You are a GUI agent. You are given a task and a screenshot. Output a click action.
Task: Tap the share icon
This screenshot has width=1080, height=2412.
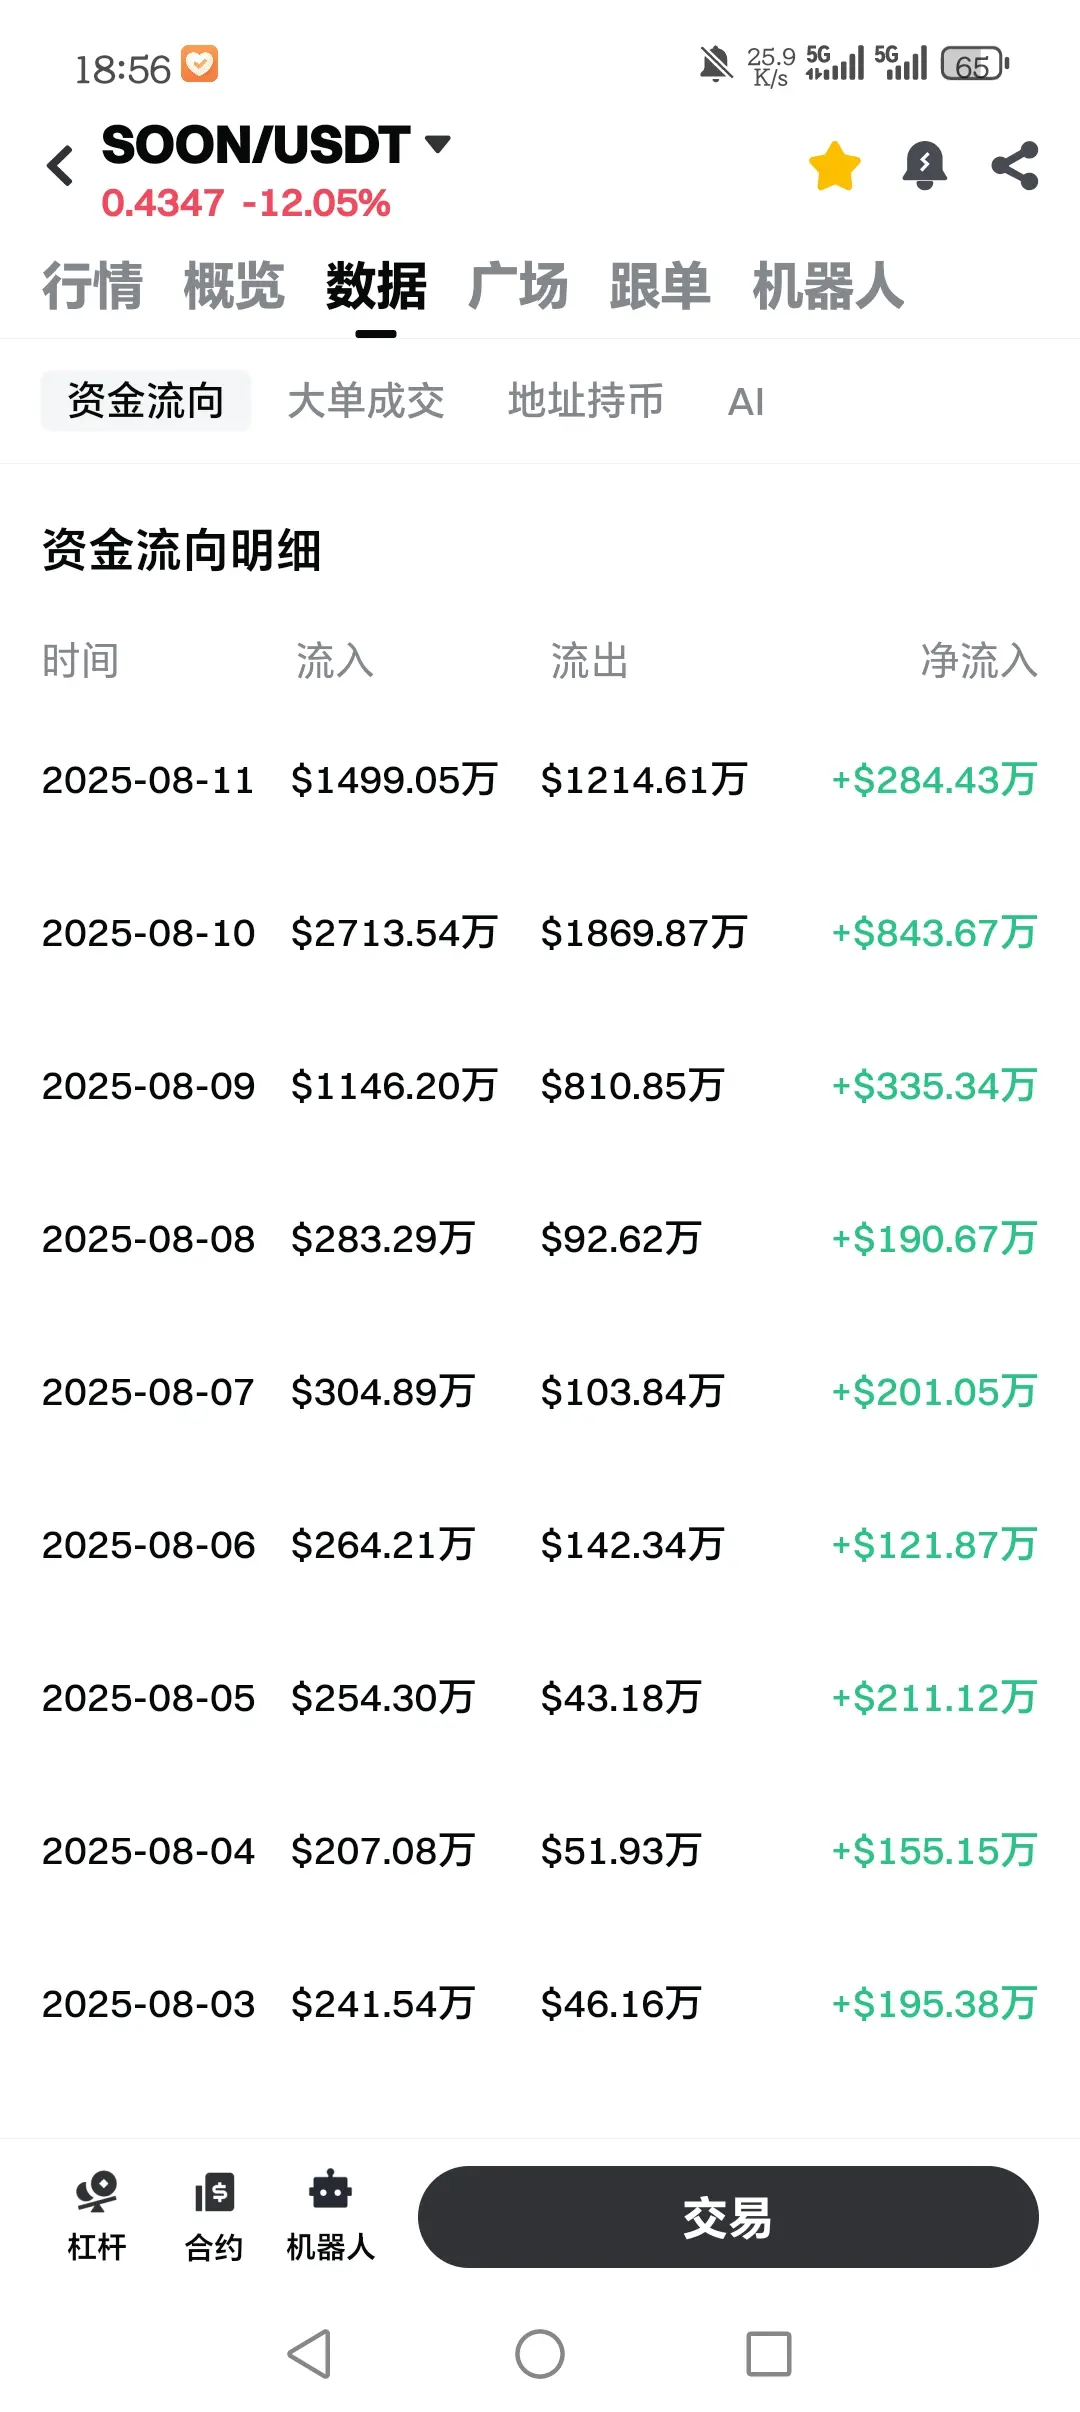[x=1014, y=166]
